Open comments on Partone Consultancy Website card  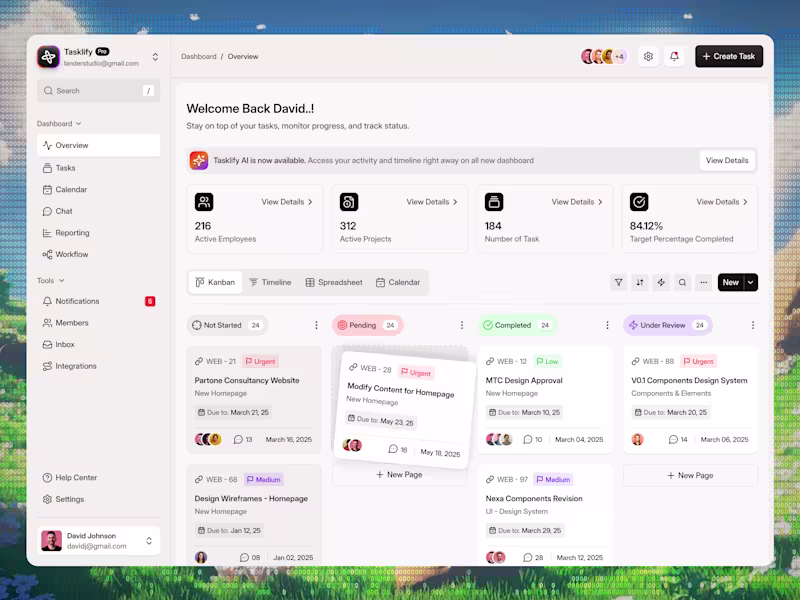pos(243,439)
